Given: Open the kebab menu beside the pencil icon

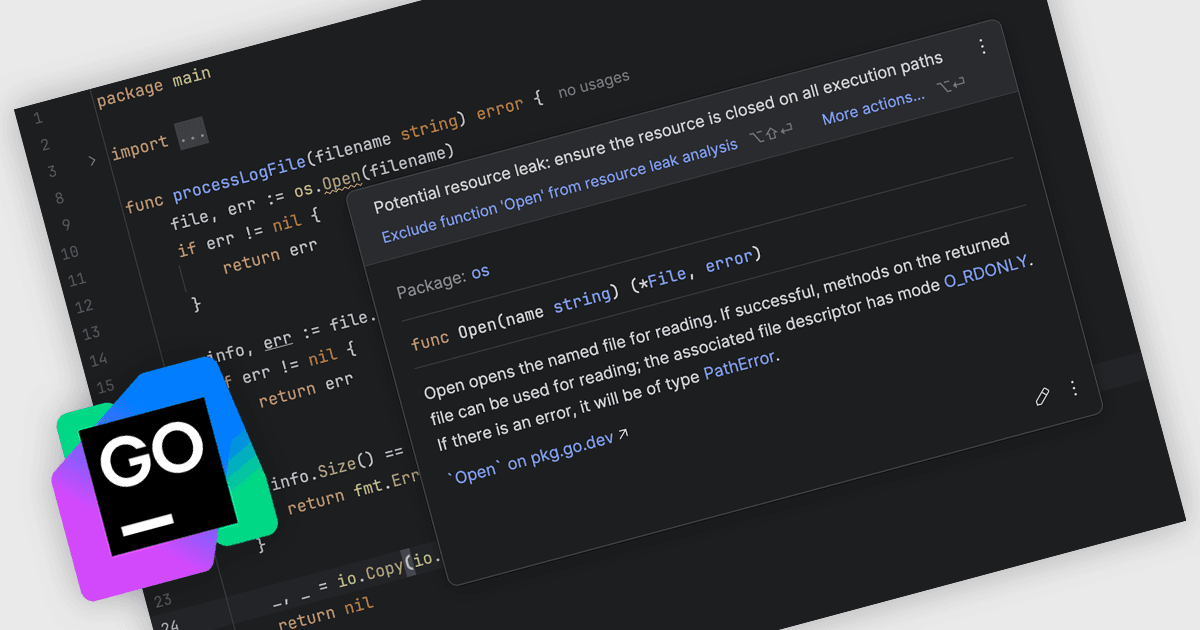Looking at the screenshot, I should 1074,388.
